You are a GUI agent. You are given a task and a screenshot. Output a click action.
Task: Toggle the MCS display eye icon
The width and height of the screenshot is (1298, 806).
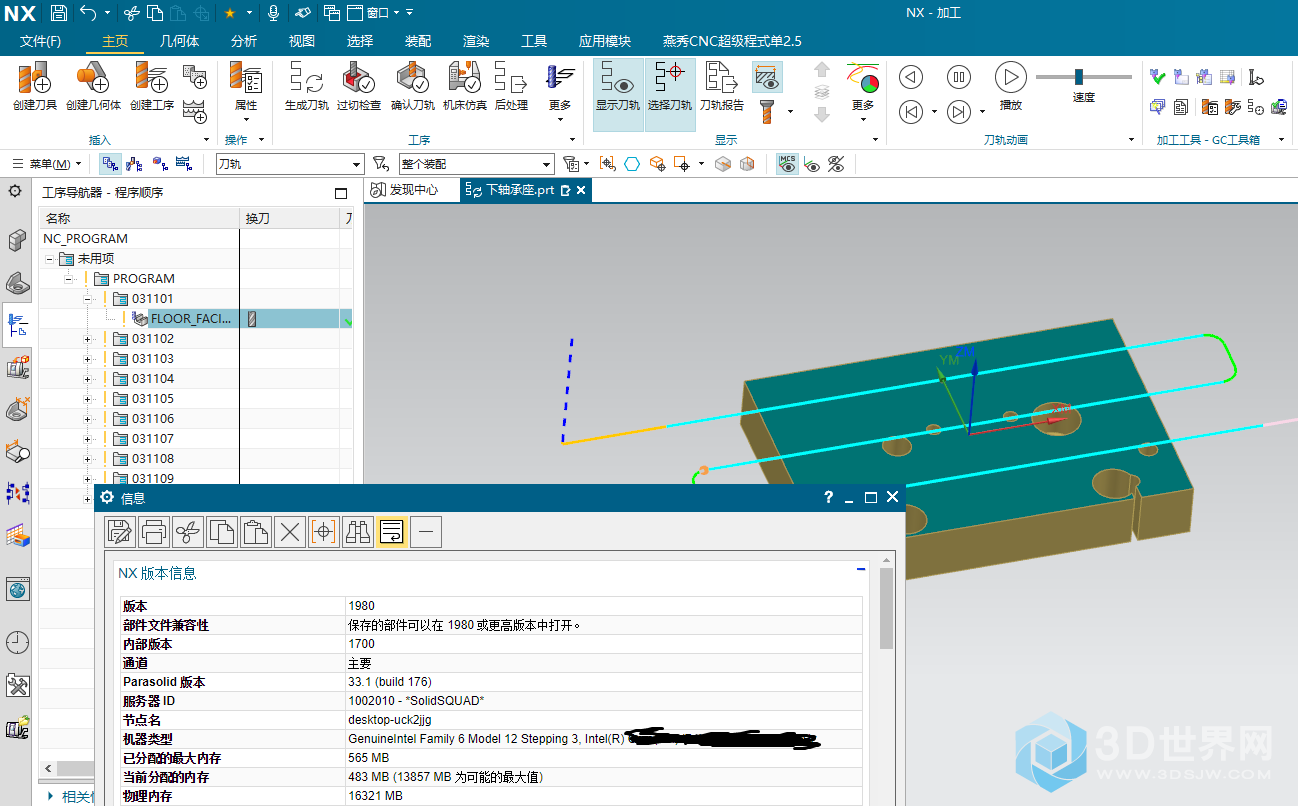click(788, 164)
